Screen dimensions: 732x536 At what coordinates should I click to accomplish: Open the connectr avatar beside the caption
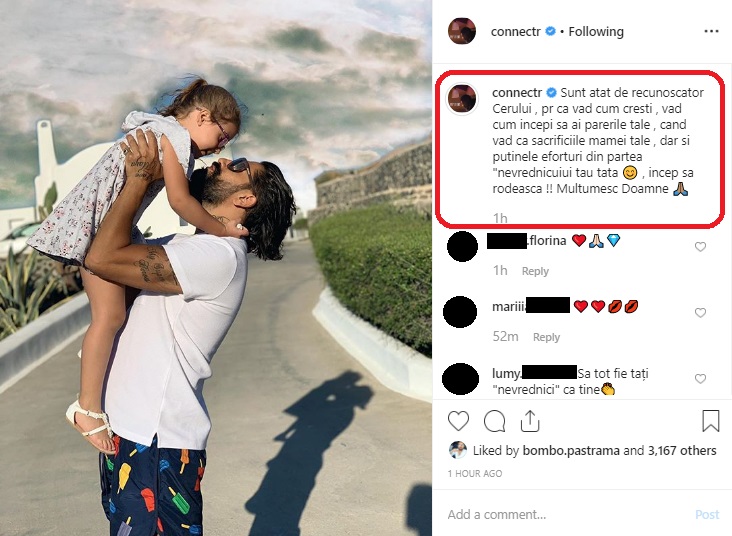click(x=462, y=99)
